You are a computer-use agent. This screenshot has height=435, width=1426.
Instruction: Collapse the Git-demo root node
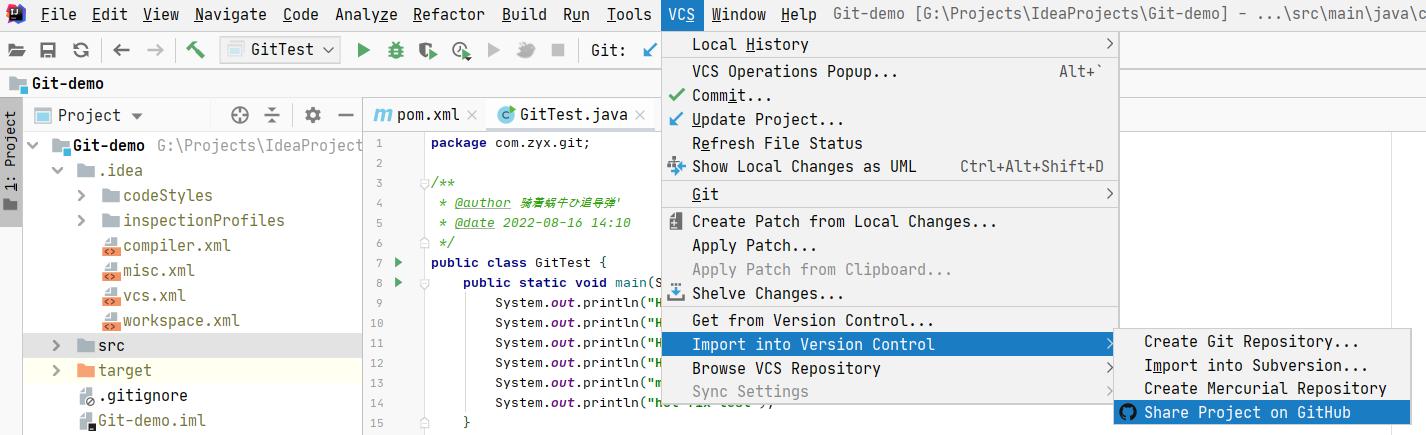coord(32,145)
